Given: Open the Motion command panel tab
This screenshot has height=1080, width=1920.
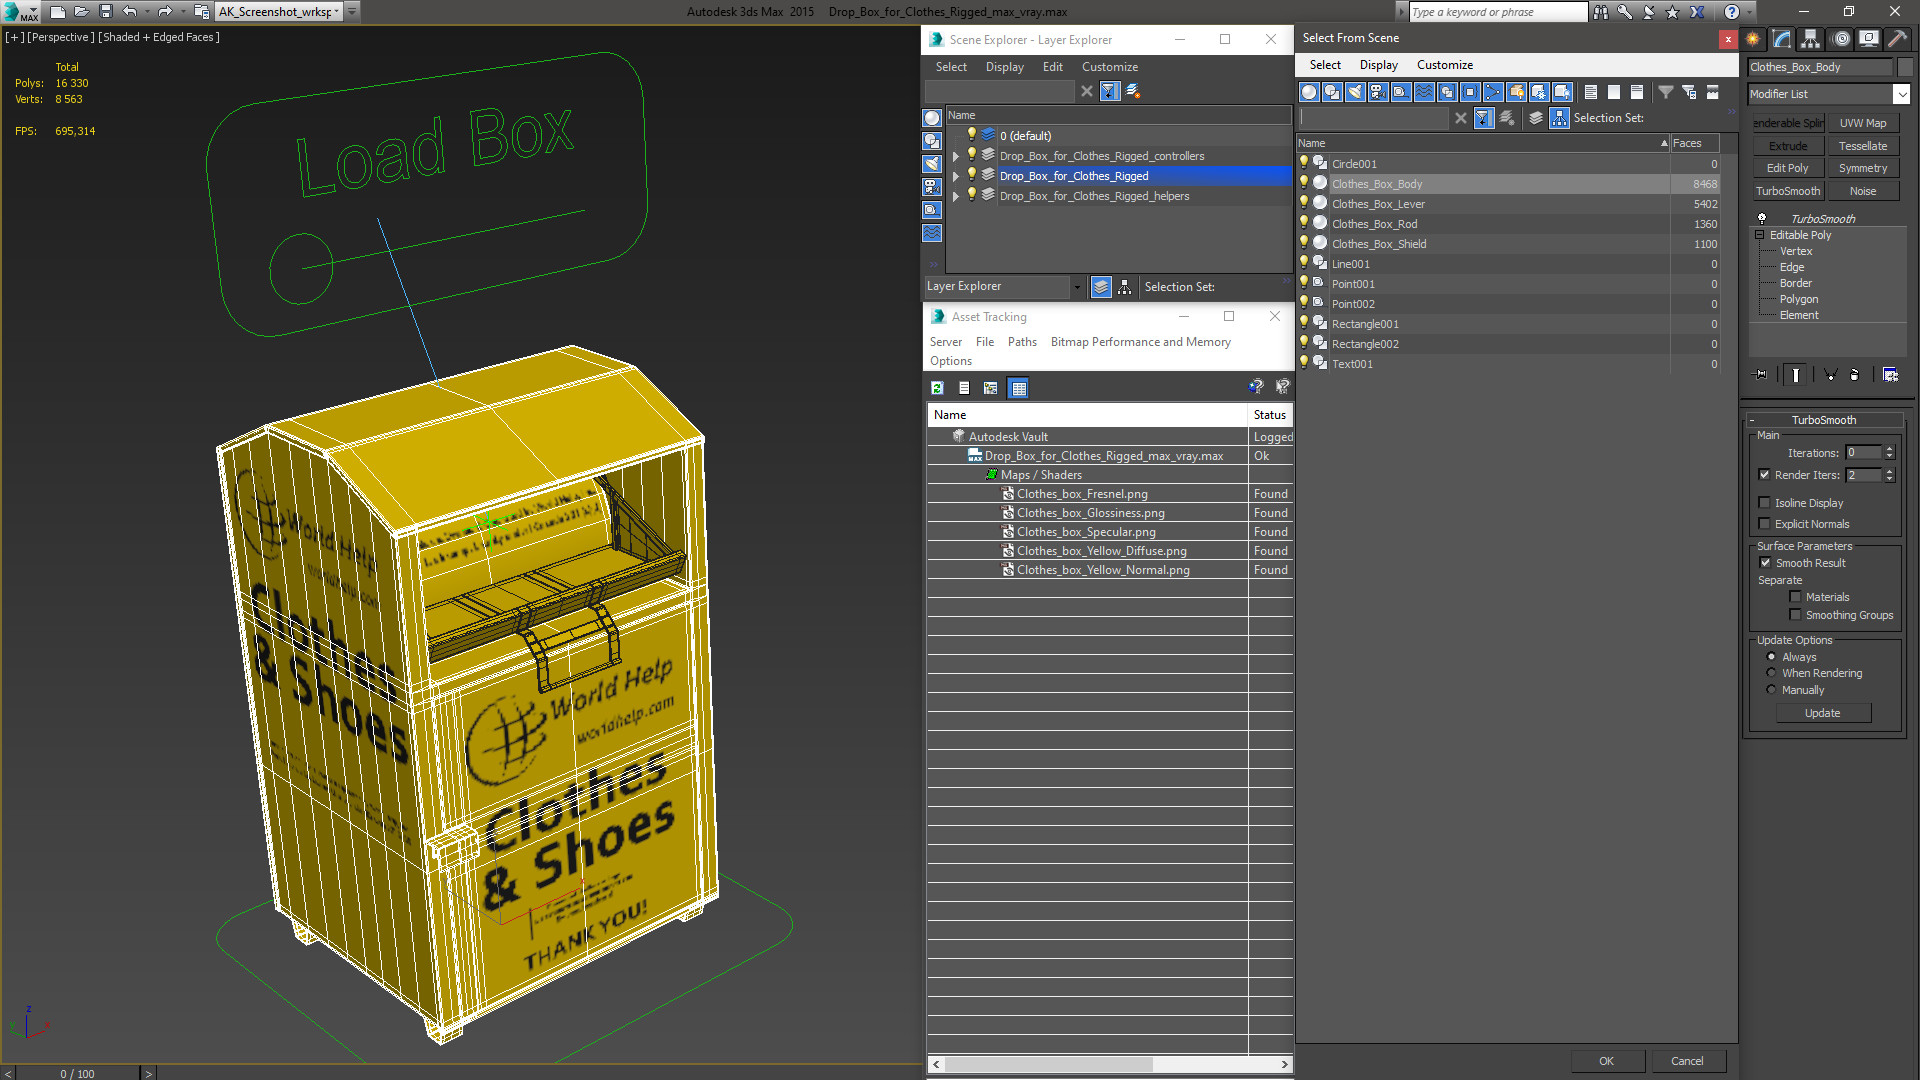Looking at the screenshot, I should point(1840,39).
